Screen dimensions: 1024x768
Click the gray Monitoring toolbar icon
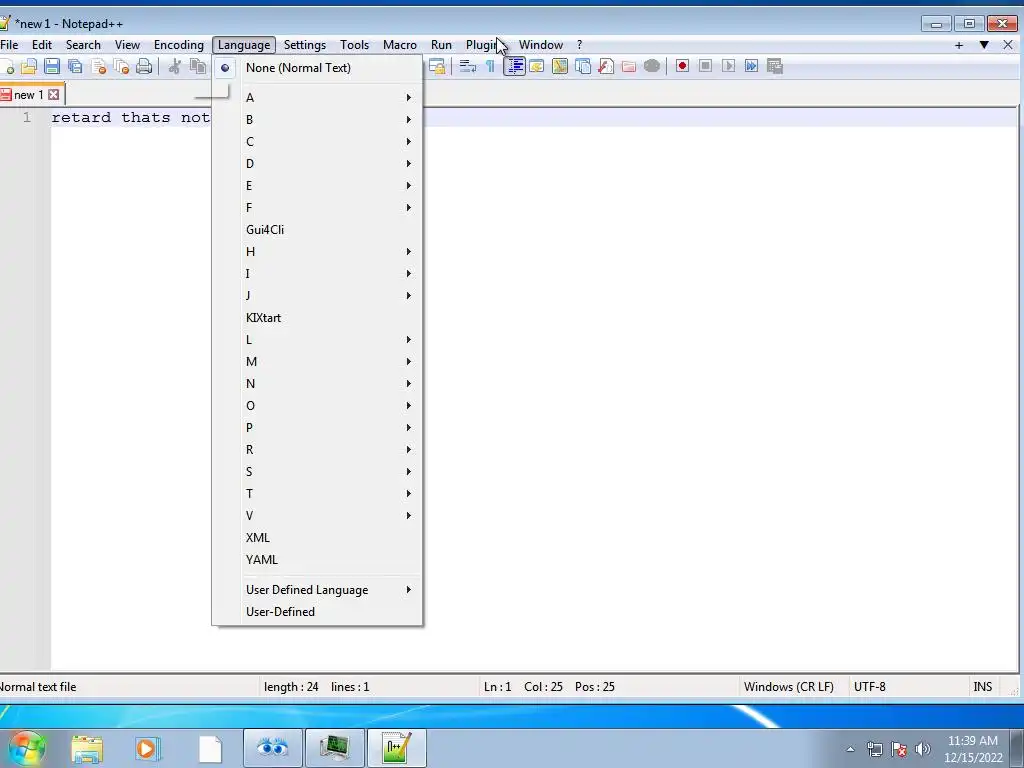pos(652,66)
